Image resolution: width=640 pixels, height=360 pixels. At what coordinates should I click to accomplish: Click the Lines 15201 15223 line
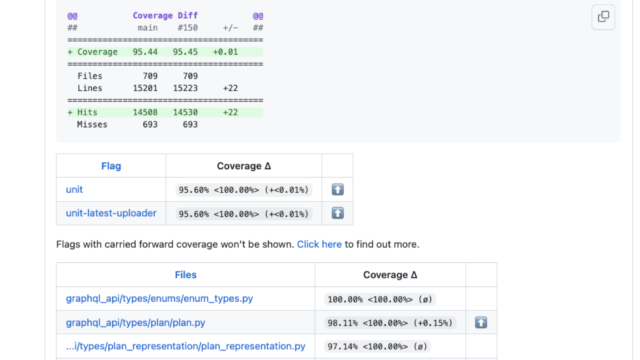click(x=158, y=88)
